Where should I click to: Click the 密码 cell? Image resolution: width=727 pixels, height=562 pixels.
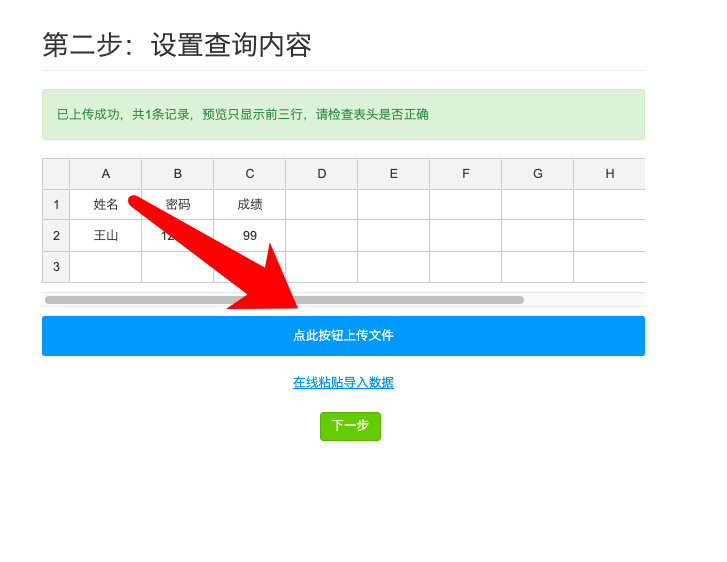click(178, 204)
